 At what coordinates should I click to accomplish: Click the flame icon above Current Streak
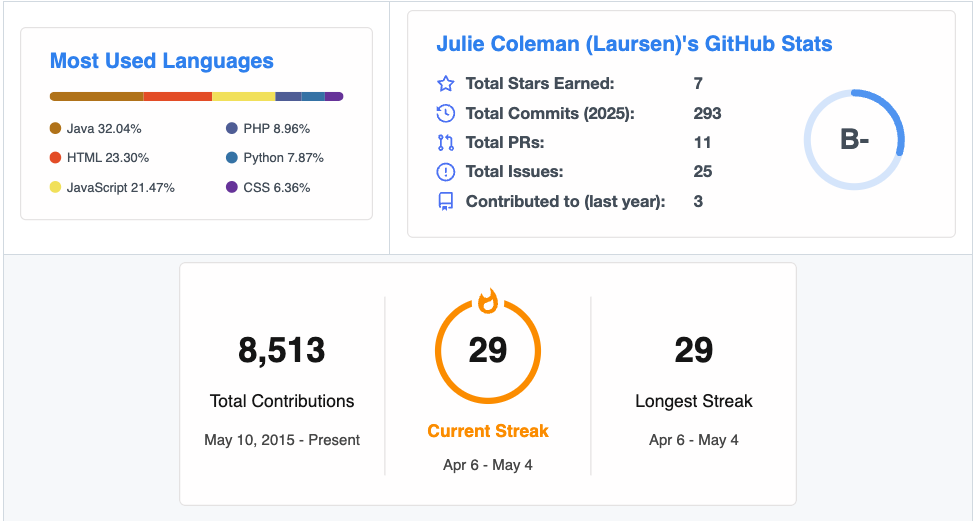pyautogui.click(x=488, y=301)
